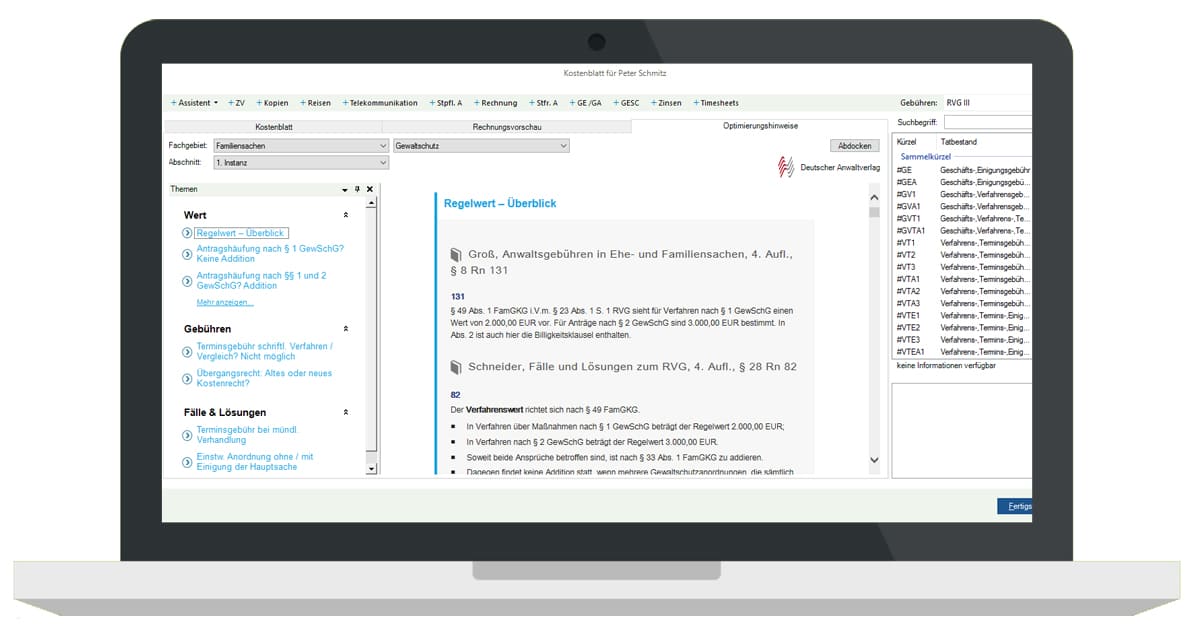Screen dimensions: 1200x638
Task: Close the Themen panel with the X icon
Action: 370,189
